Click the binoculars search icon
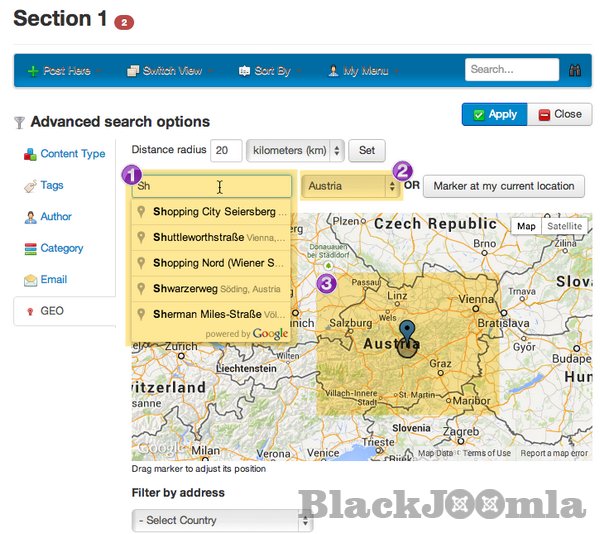Viewport: 600px width, 534px height. click(x=575, y=71)
